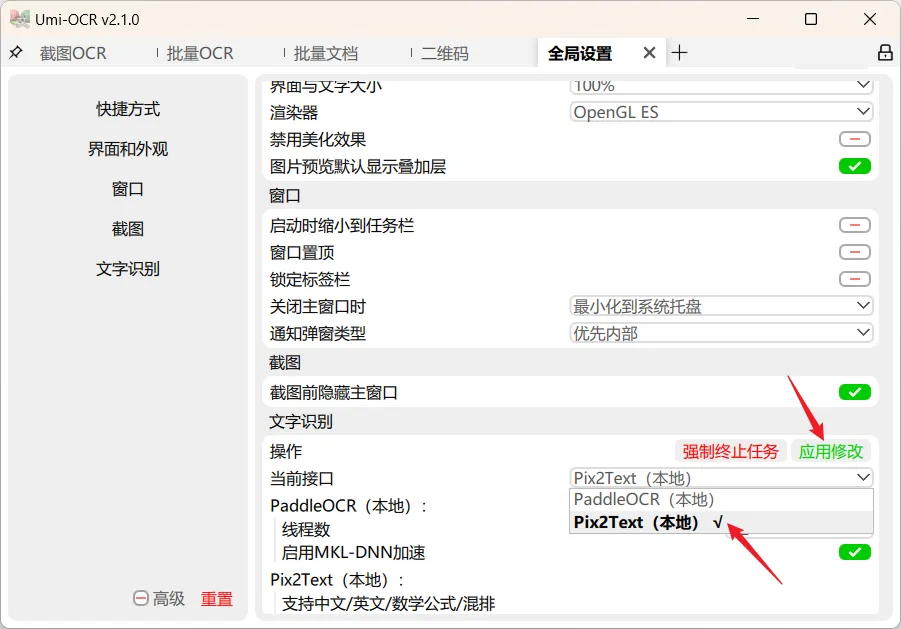
Task: Click the pin window icon
Action: coord(16,53)
